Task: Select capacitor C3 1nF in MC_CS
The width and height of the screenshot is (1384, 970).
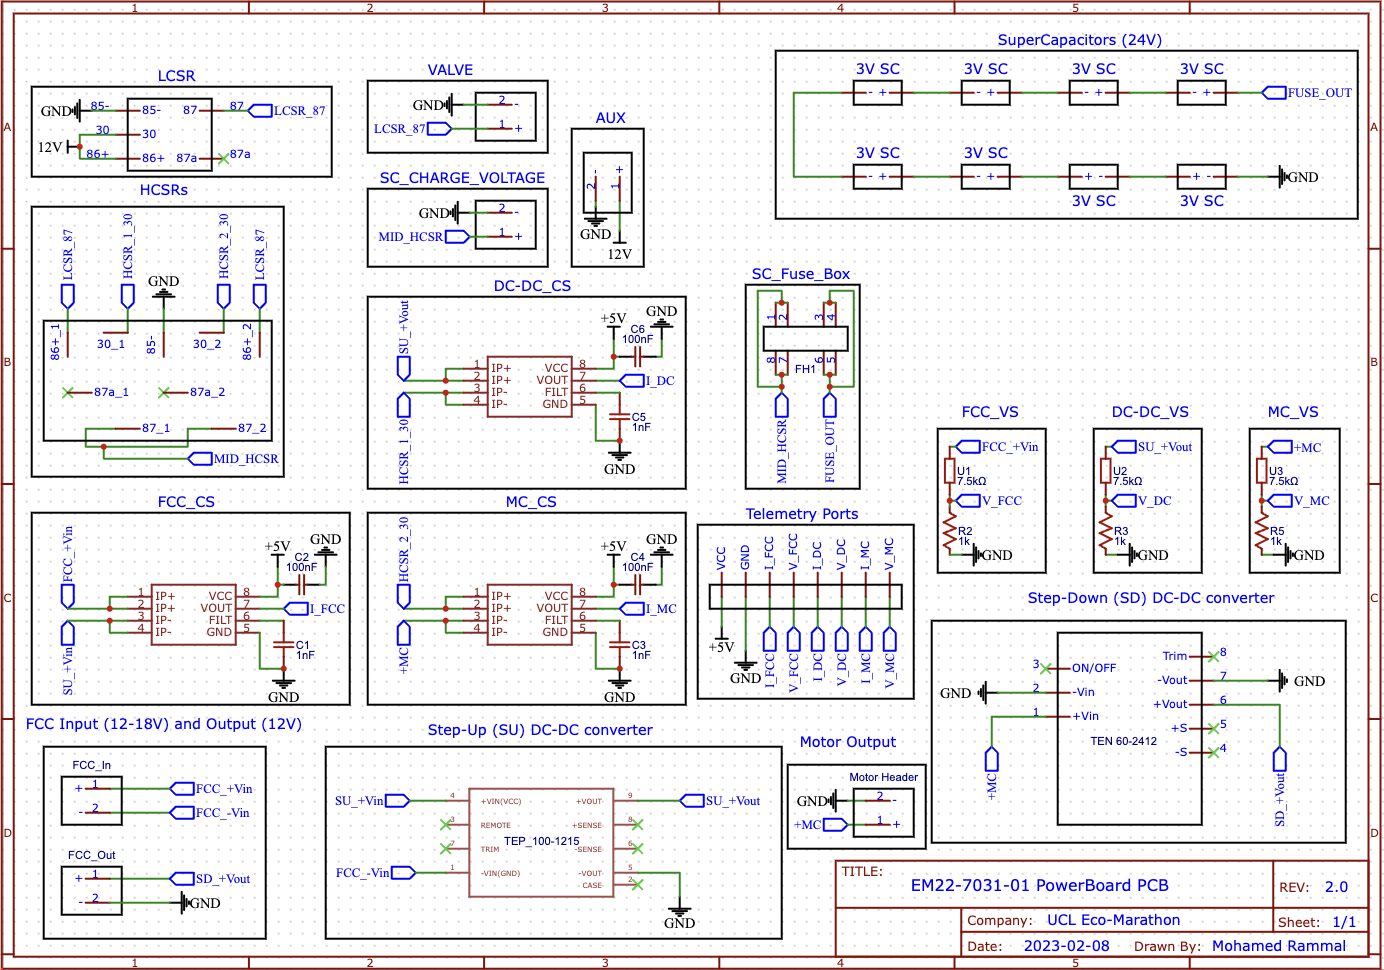Action: [x=620, y=644]
